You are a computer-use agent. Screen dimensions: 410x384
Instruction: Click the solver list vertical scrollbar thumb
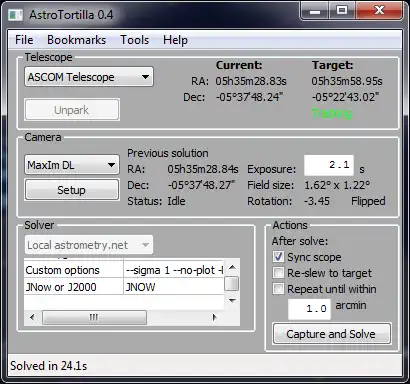click(x=232, y=284)
